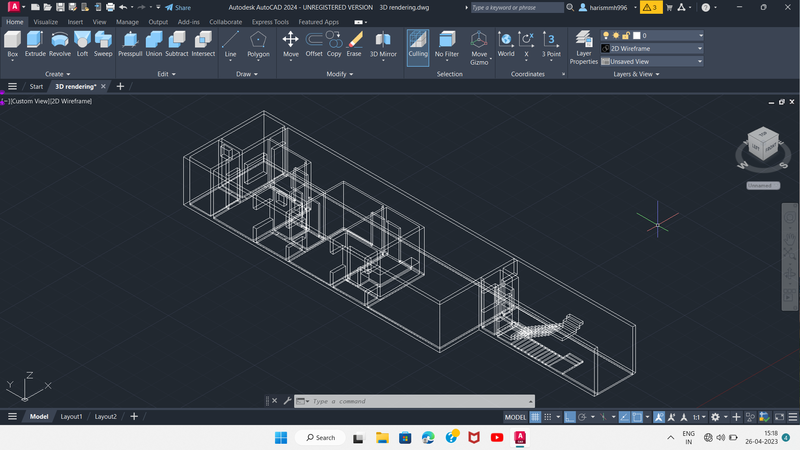Screen dimensions: 800x450
Task: Open the yellow warning notifications button
Action: [x=651, y=7]
